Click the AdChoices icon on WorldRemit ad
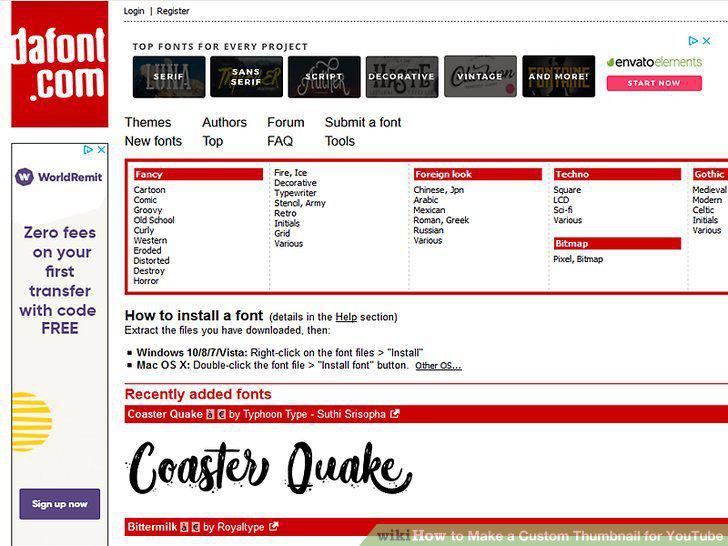728x546 pixels. click(x=88, y=150)
